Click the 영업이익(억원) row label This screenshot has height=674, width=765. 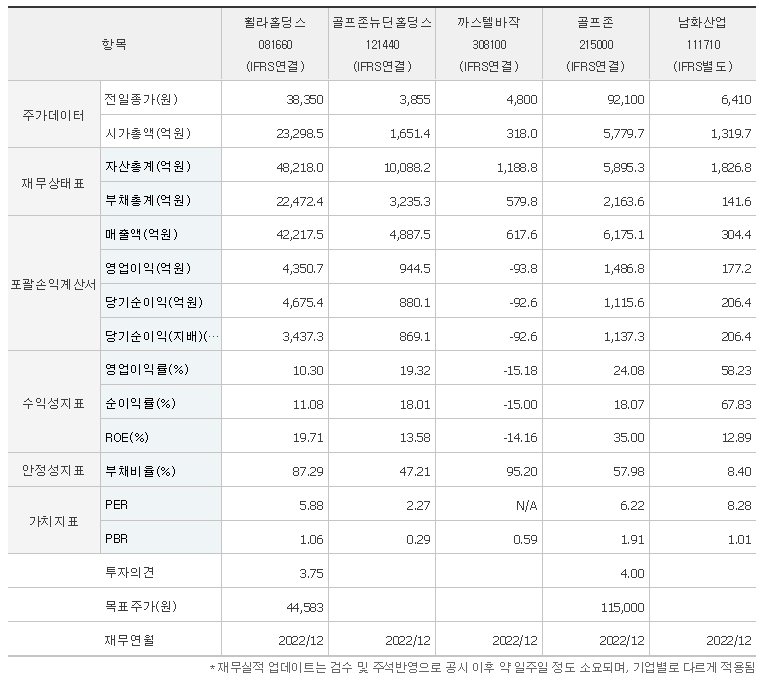pyautogui.click(x=148, y=268)
